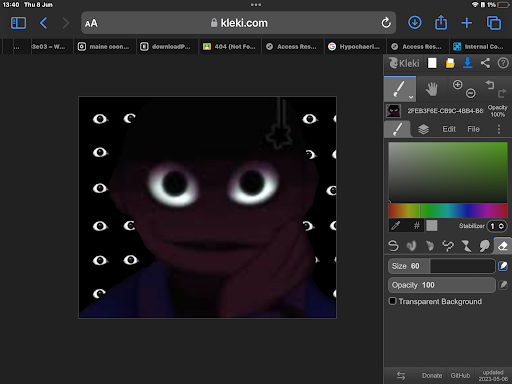Share the drawing via Kleki share icon
This screenshot has width=512, height=384.
(x=485, y=63)
